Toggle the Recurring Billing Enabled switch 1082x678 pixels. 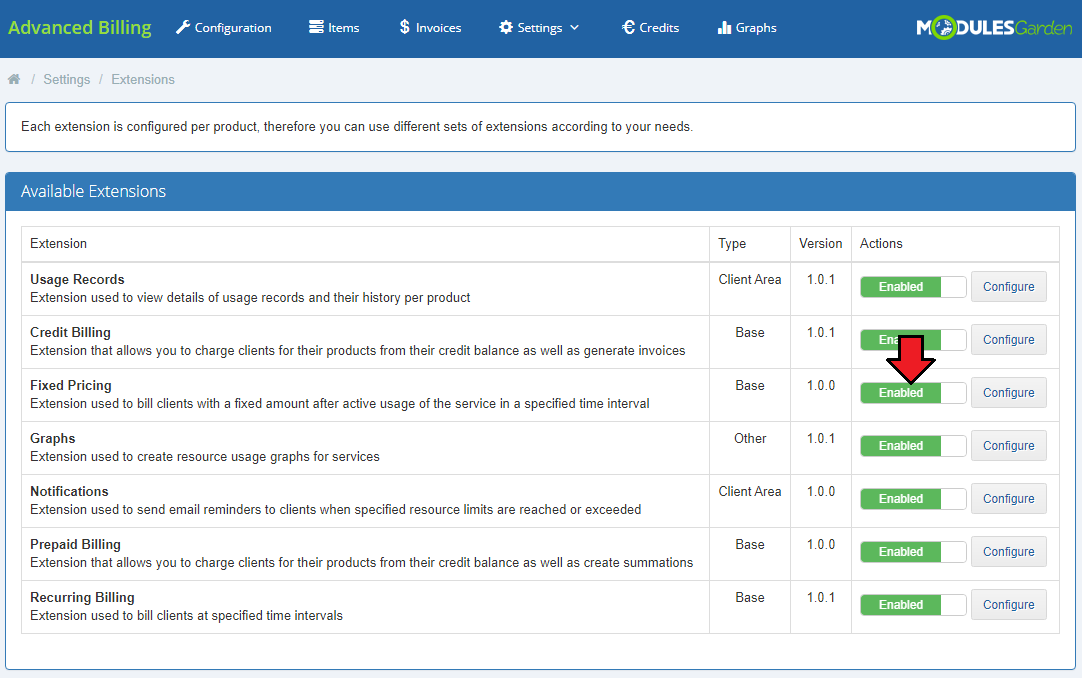(x=913, y=605)
